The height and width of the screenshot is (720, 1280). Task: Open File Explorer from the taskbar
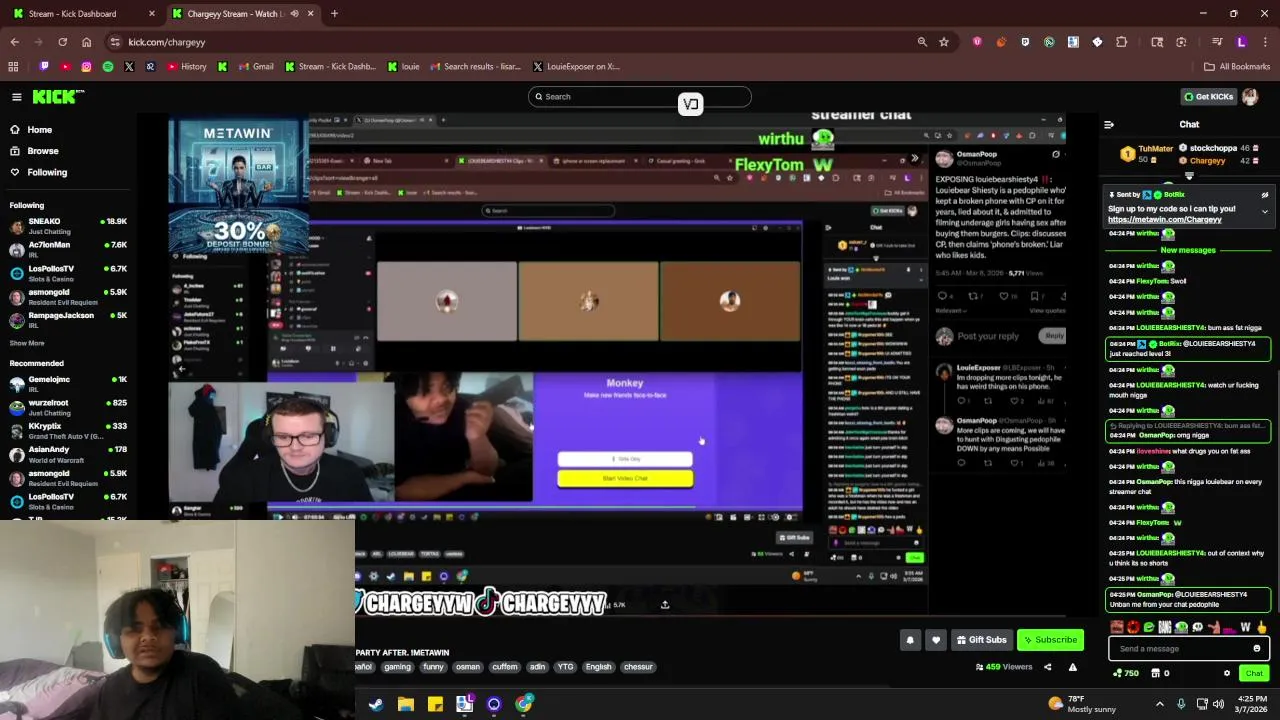click(405, 704)
